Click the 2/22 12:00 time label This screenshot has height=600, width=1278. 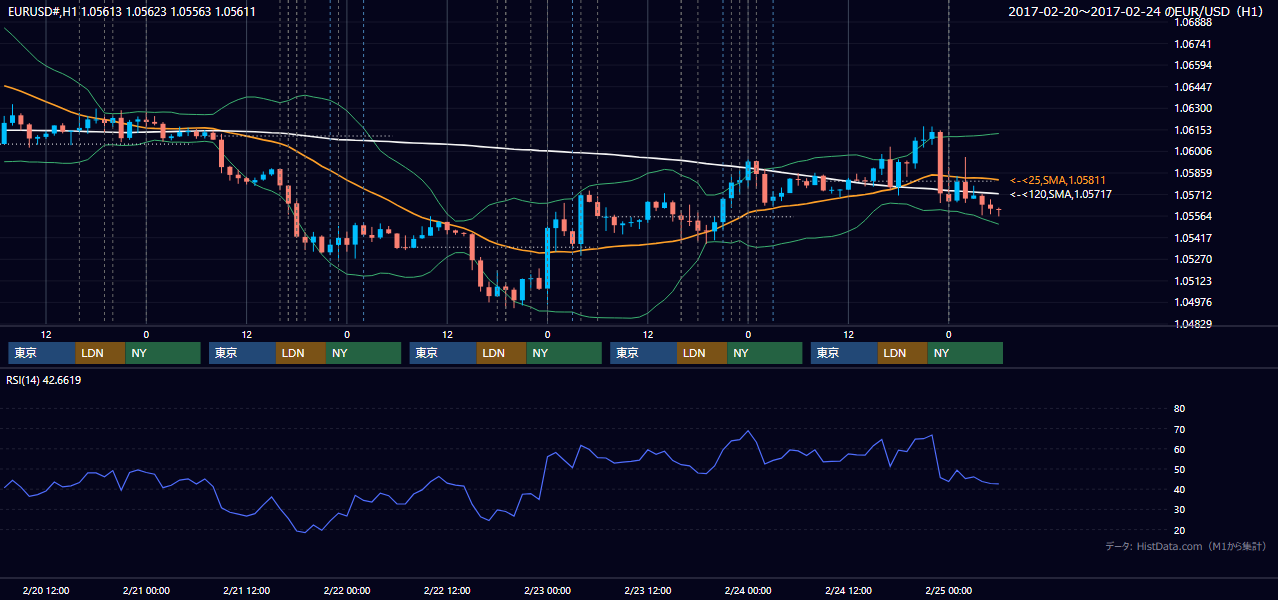pyautogui.click(x=448, y=590)
